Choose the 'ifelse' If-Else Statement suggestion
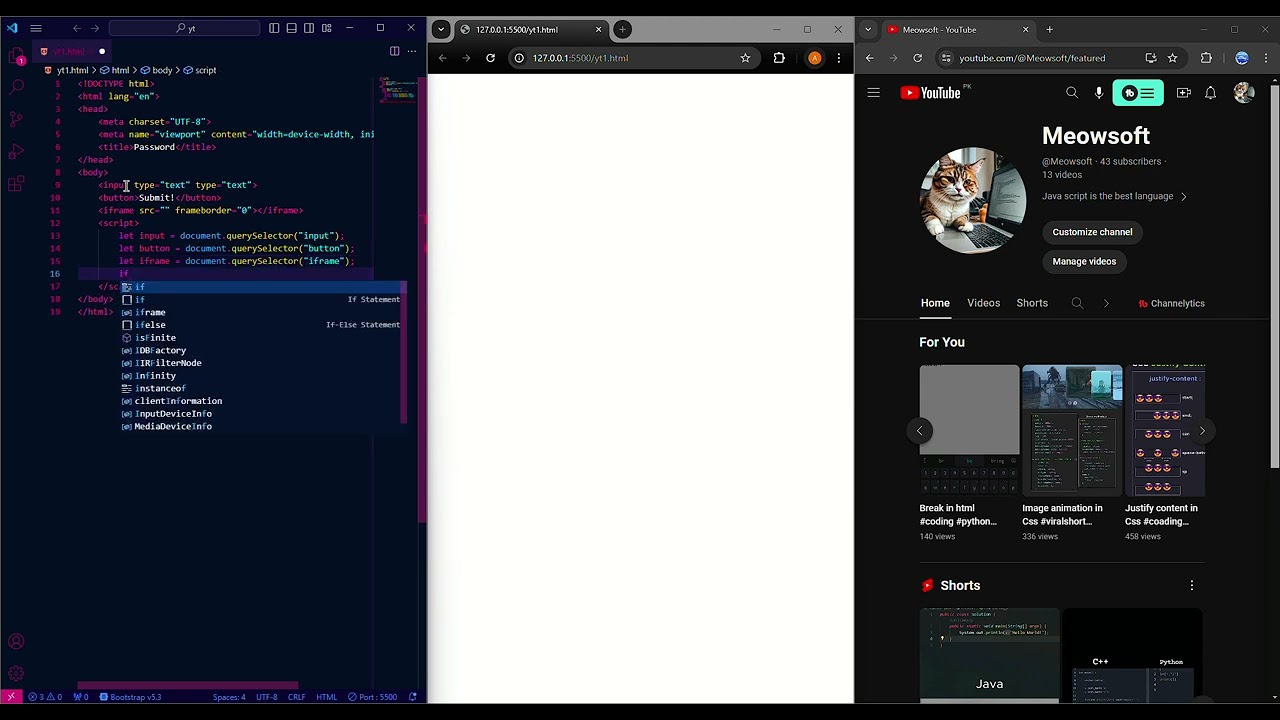 260,325
